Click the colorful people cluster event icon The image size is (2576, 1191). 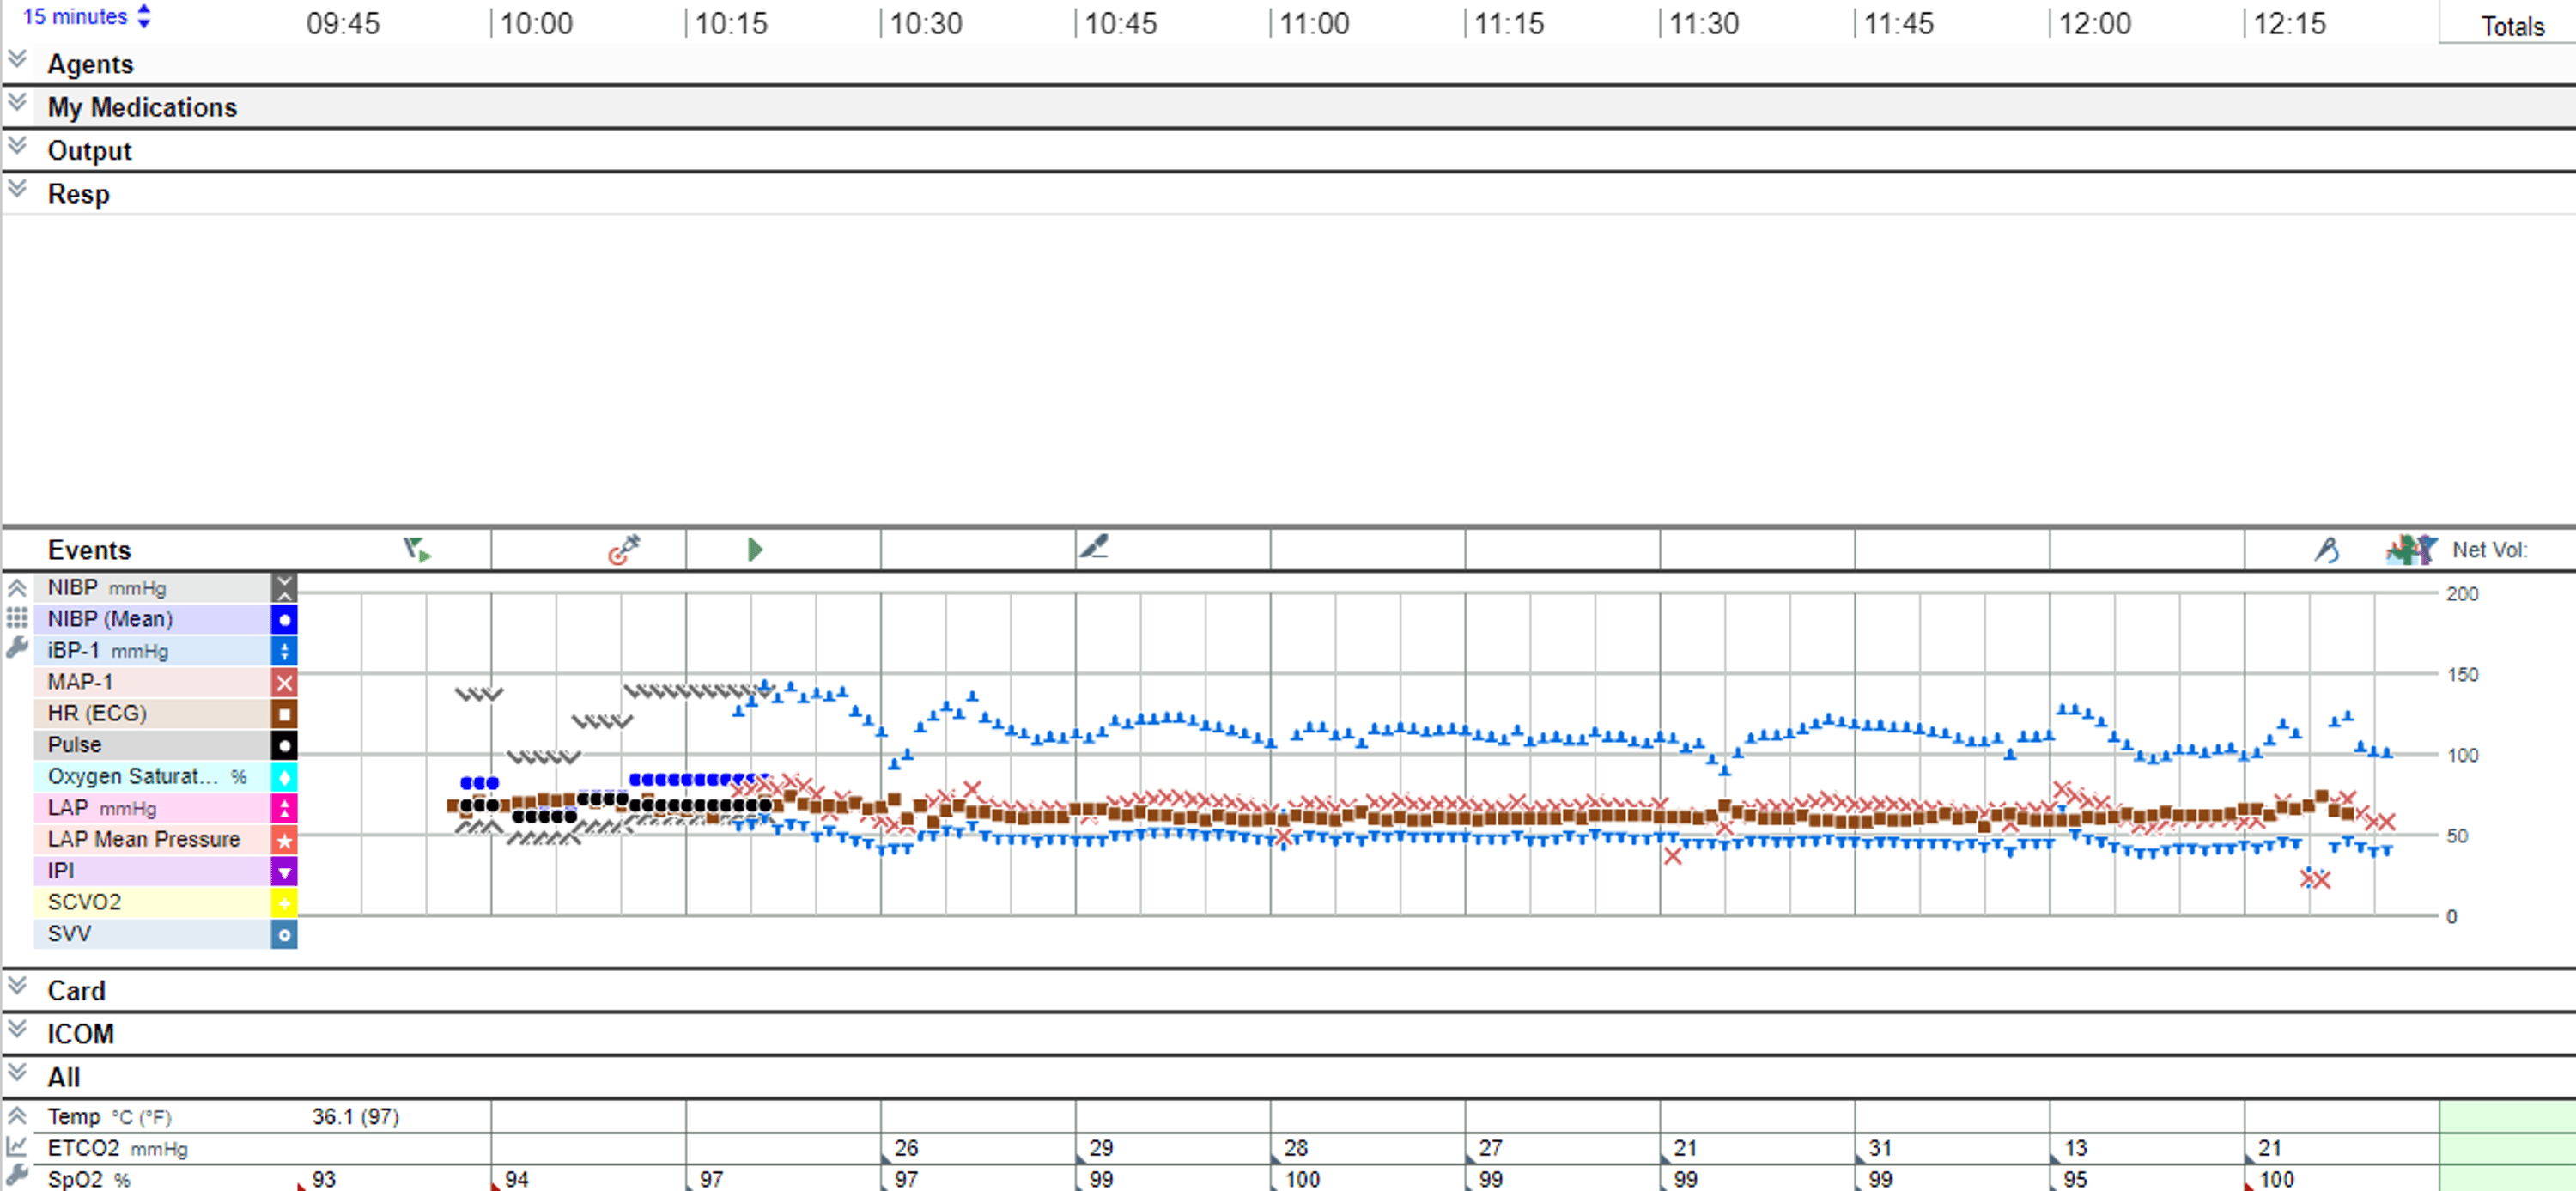coord(2410,549)
